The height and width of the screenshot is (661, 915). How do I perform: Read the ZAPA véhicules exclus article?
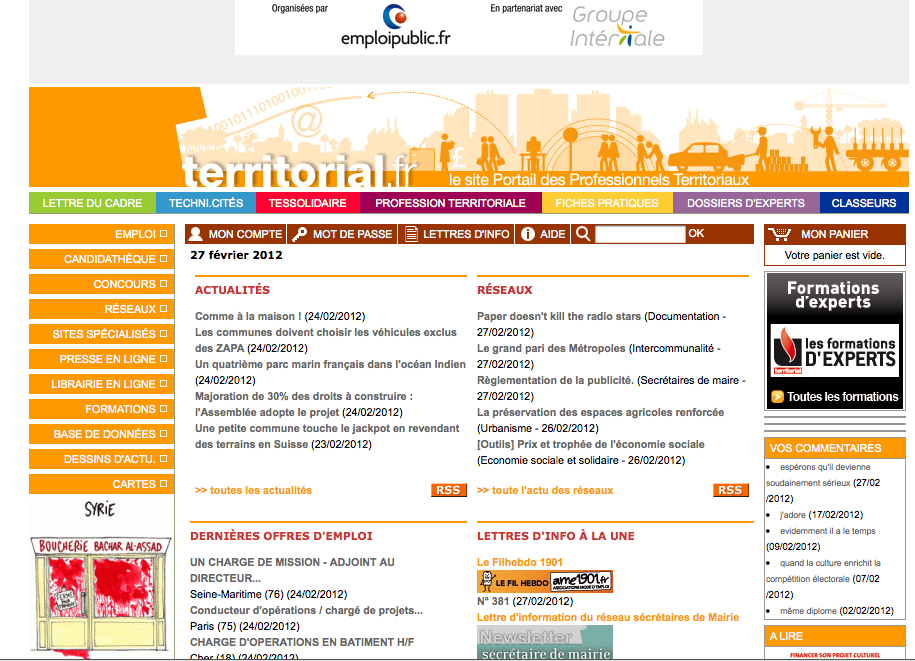point(326,340)
